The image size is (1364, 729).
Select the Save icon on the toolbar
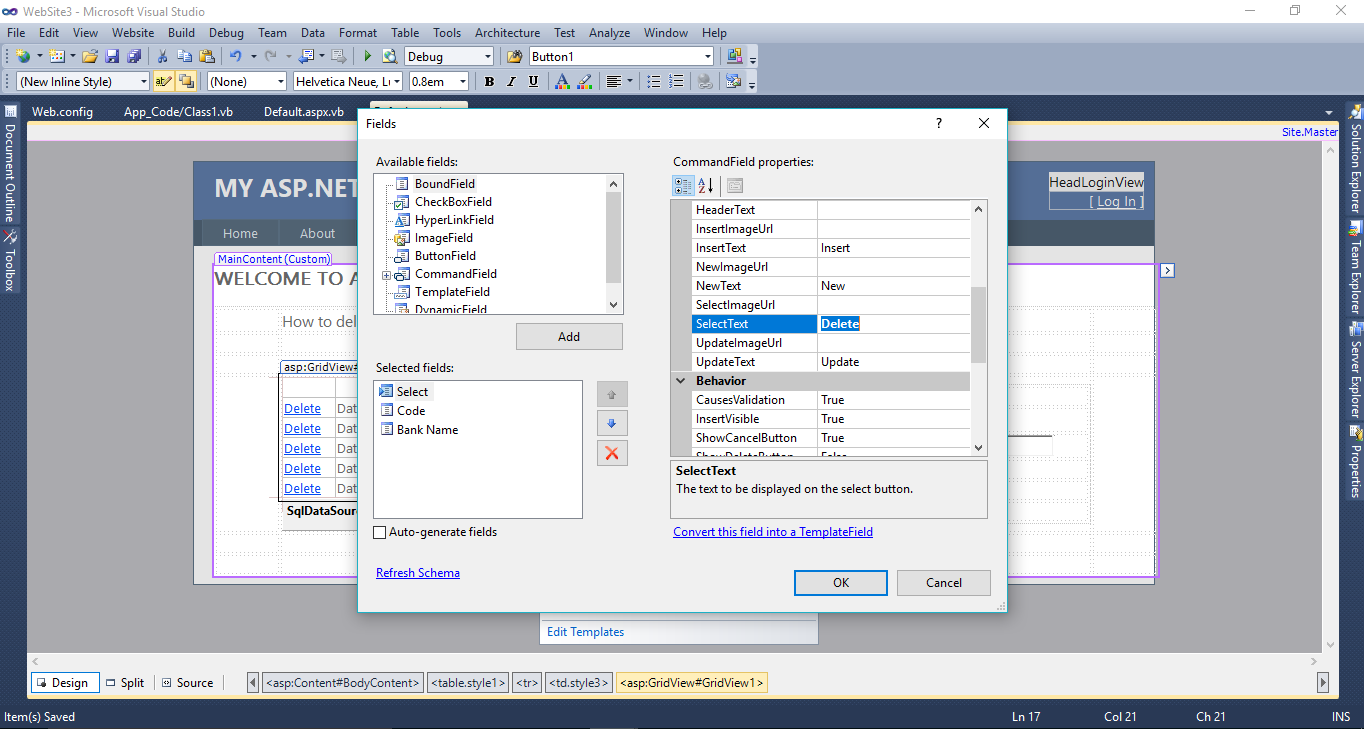pos(111,56)
